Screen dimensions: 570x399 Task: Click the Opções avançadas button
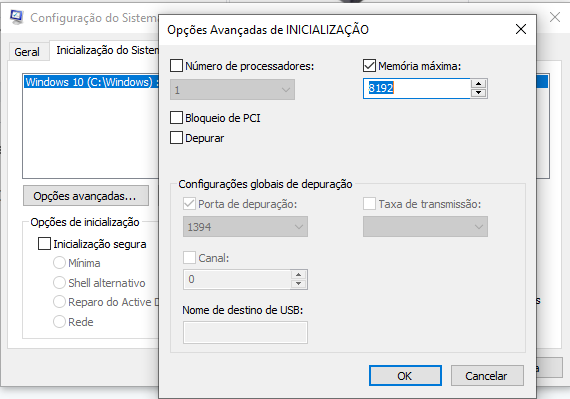coord(86,196)
